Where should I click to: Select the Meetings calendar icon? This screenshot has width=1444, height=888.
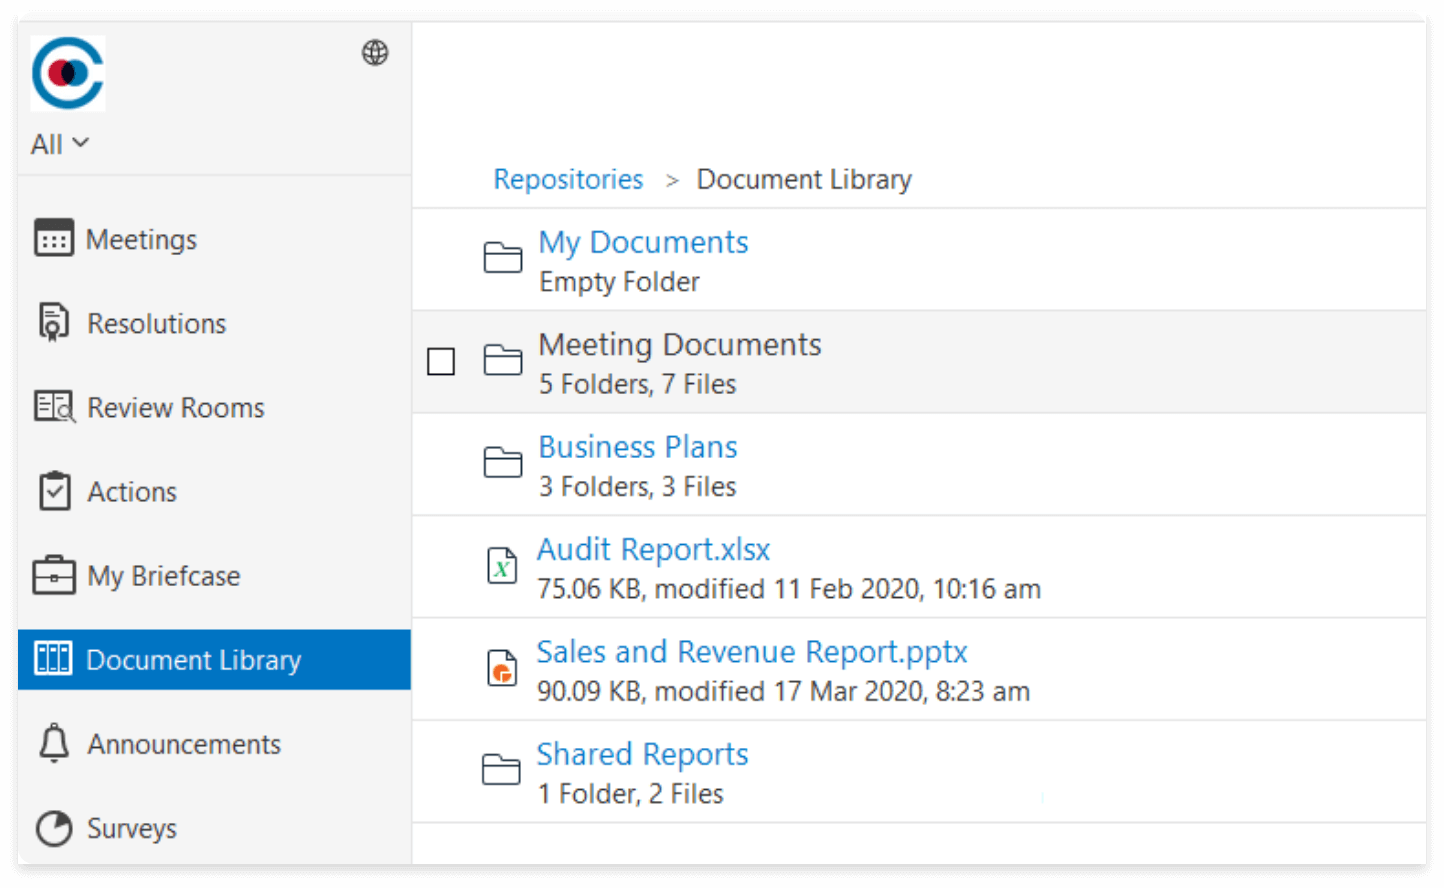[52, 238]
